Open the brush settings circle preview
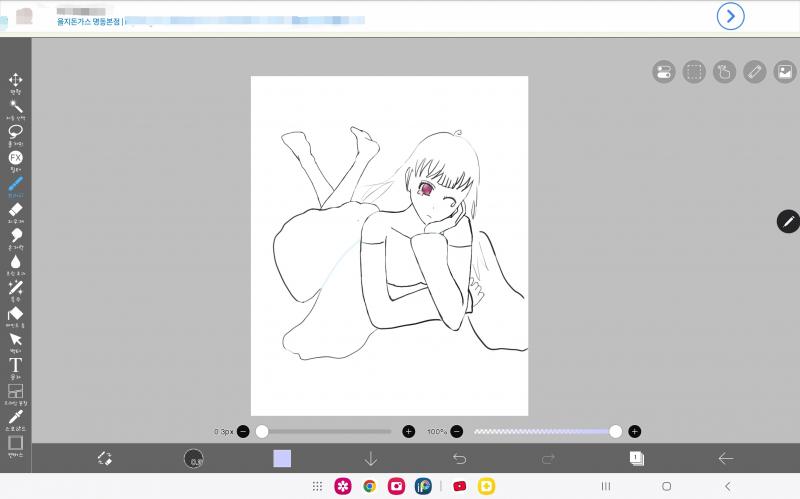The width and height of the screenshot is (800, 499). (194, 458)
